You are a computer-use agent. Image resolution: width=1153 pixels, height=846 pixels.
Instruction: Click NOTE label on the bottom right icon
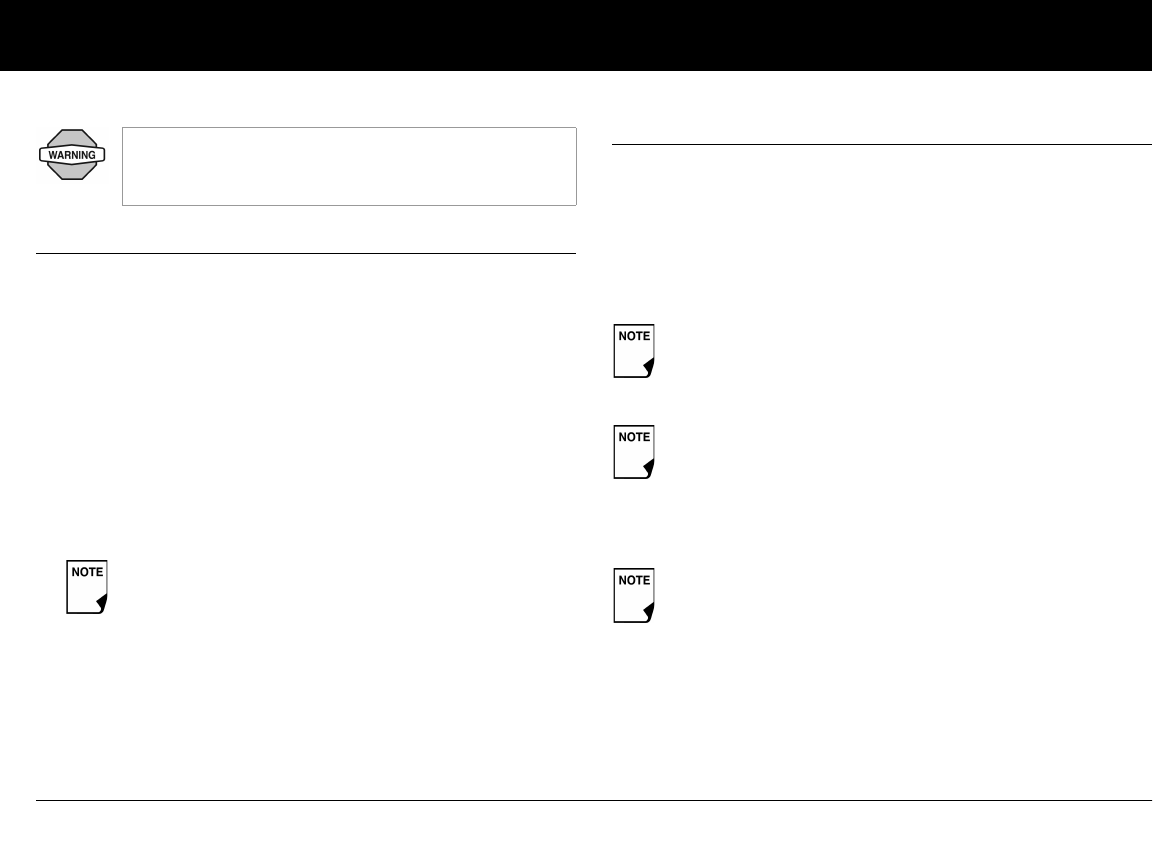pyautogui.click(x=634, y=581)
